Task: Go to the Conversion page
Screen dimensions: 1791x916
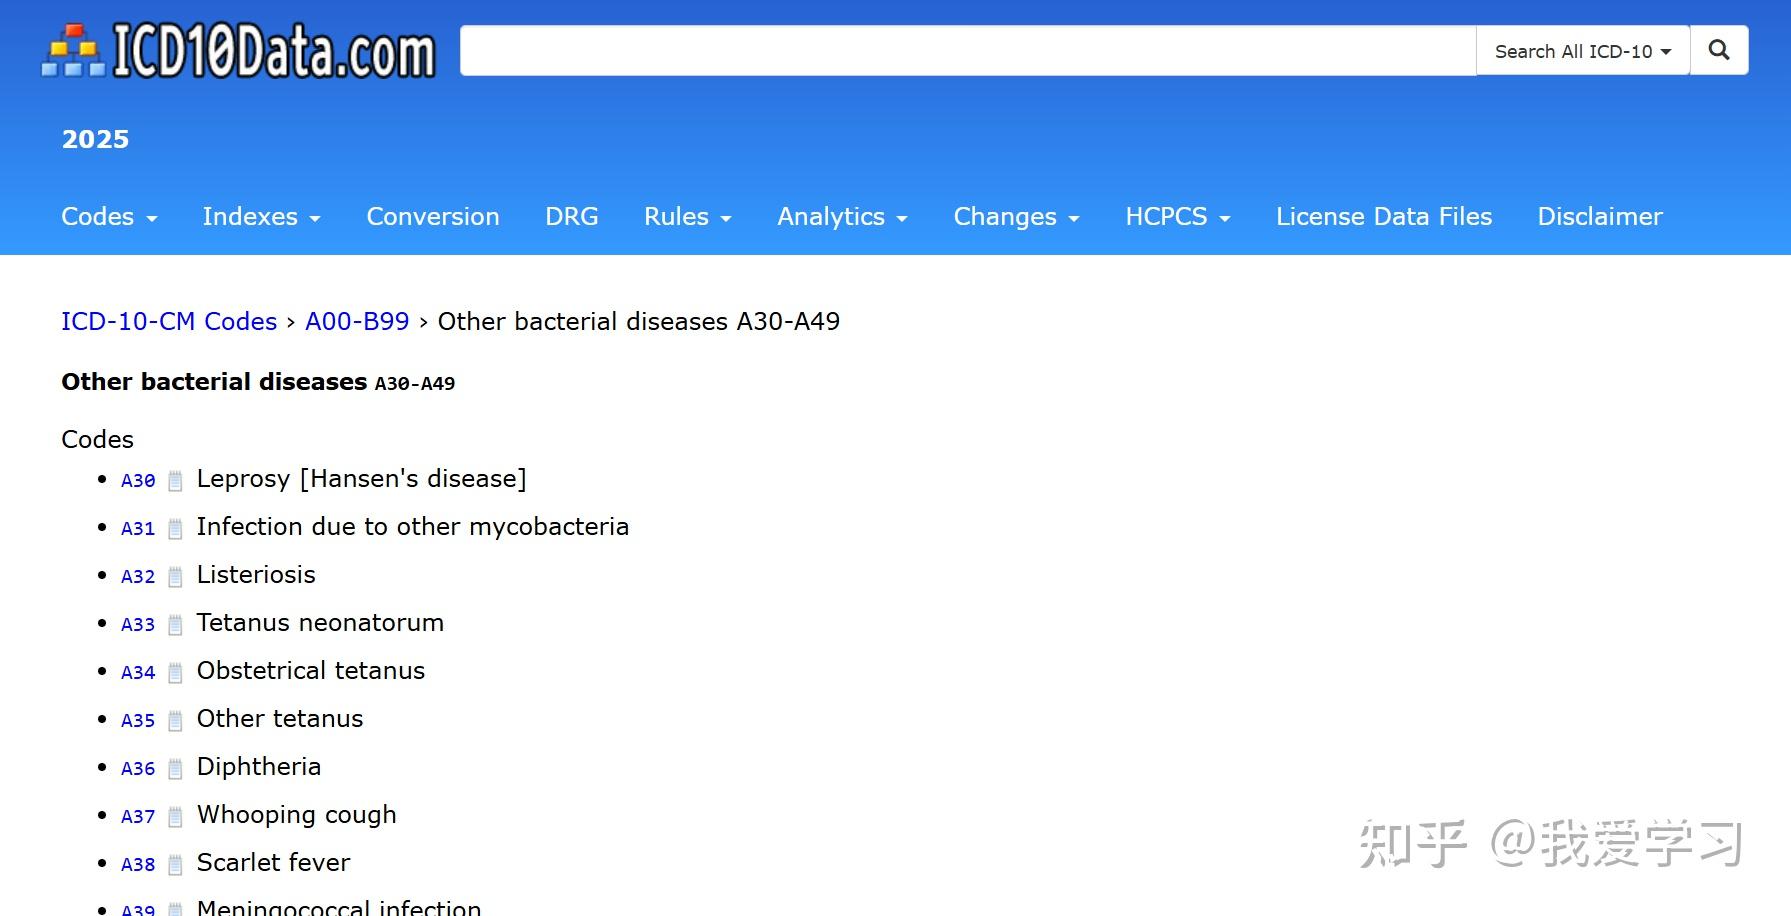Action: point(433,217)
